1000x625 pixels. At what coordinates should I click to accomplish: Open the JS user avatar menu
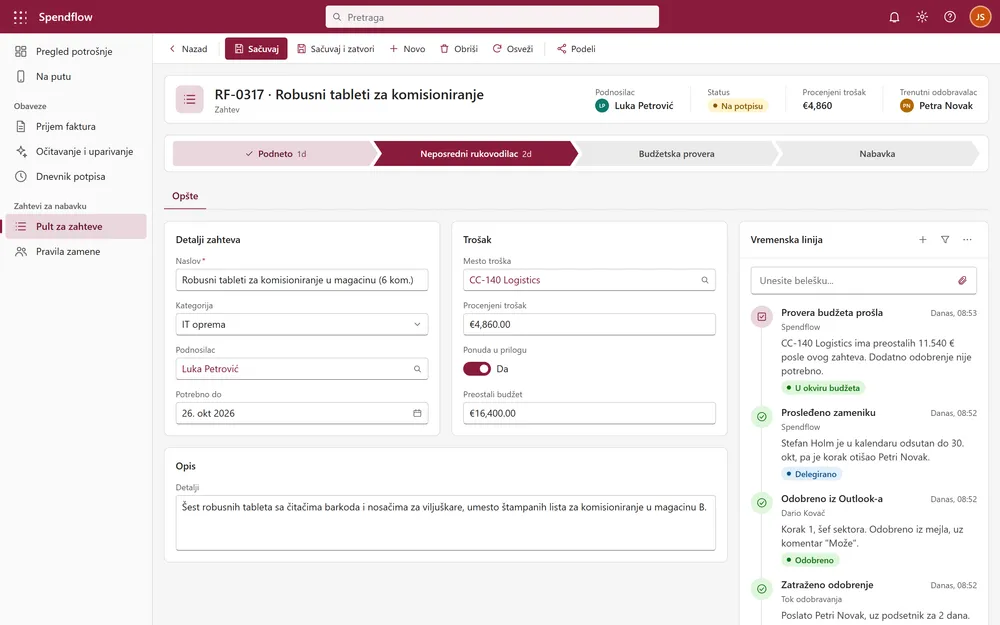[980, 17]
